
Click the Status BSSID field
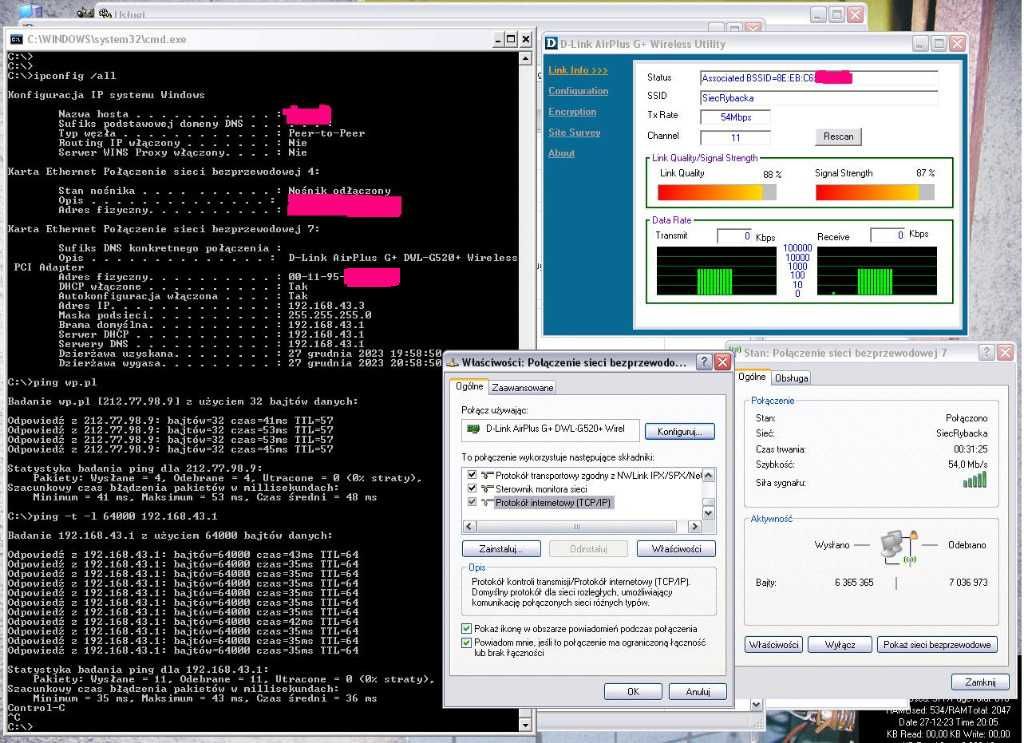pos(819,78)
